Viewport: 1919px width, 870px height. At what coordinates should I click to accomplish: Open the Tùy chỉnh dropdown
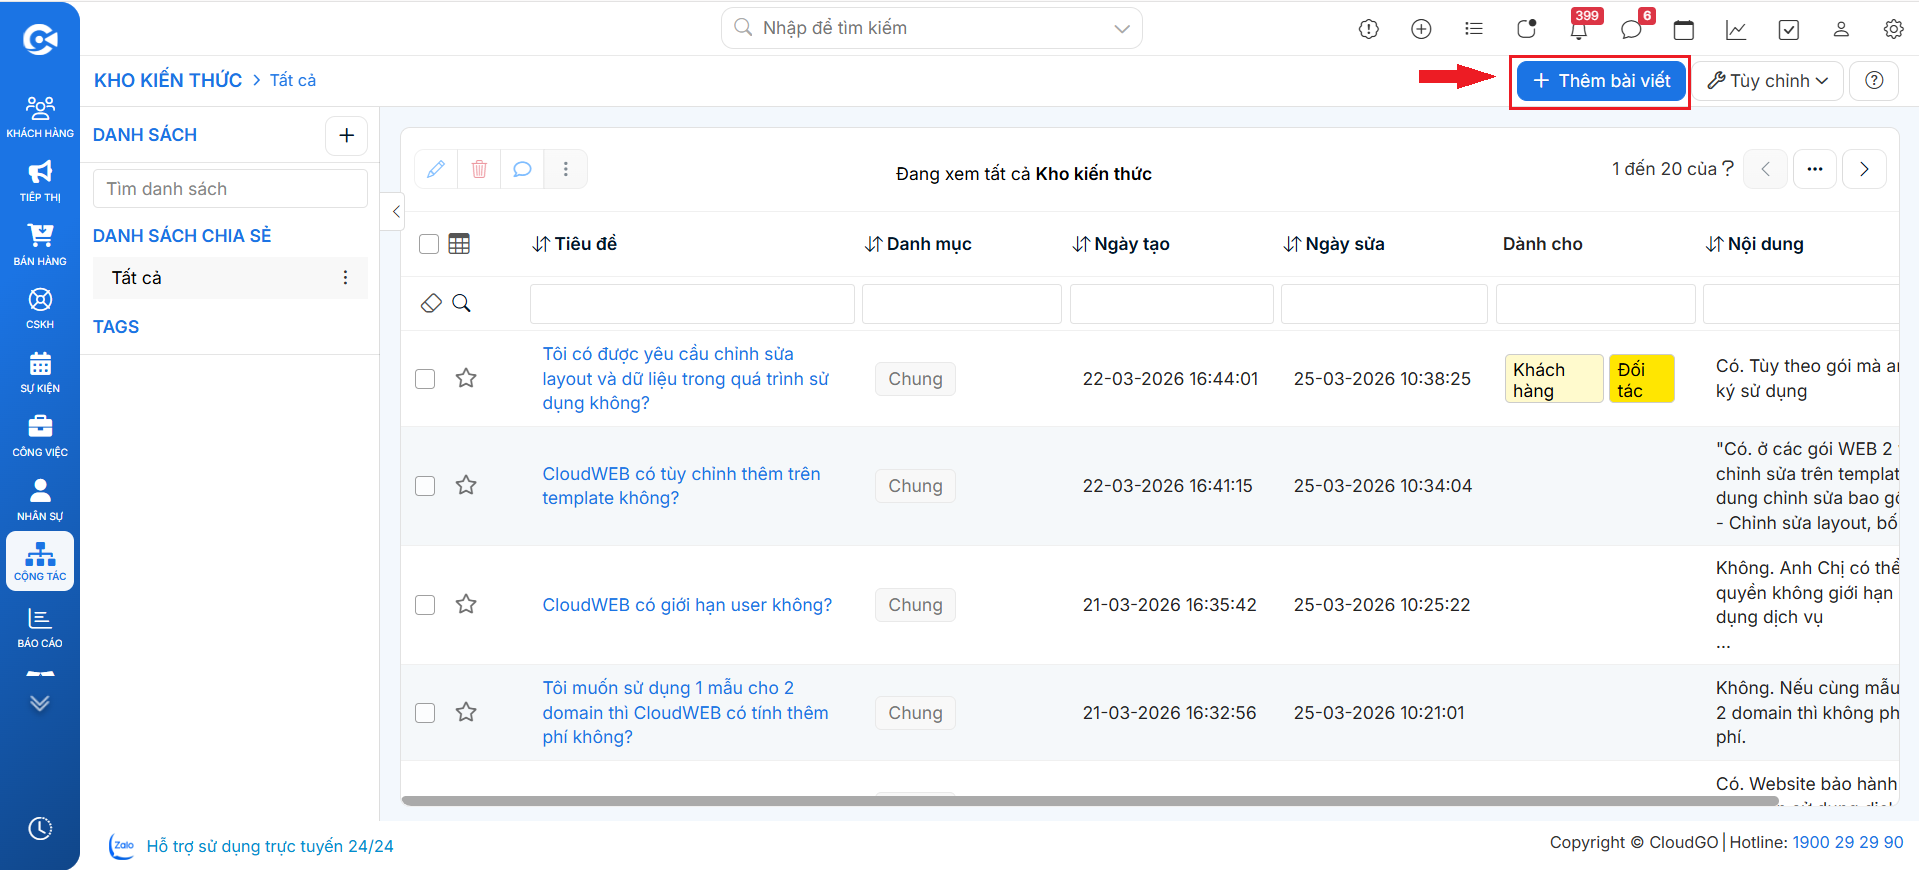(1768, 81)
